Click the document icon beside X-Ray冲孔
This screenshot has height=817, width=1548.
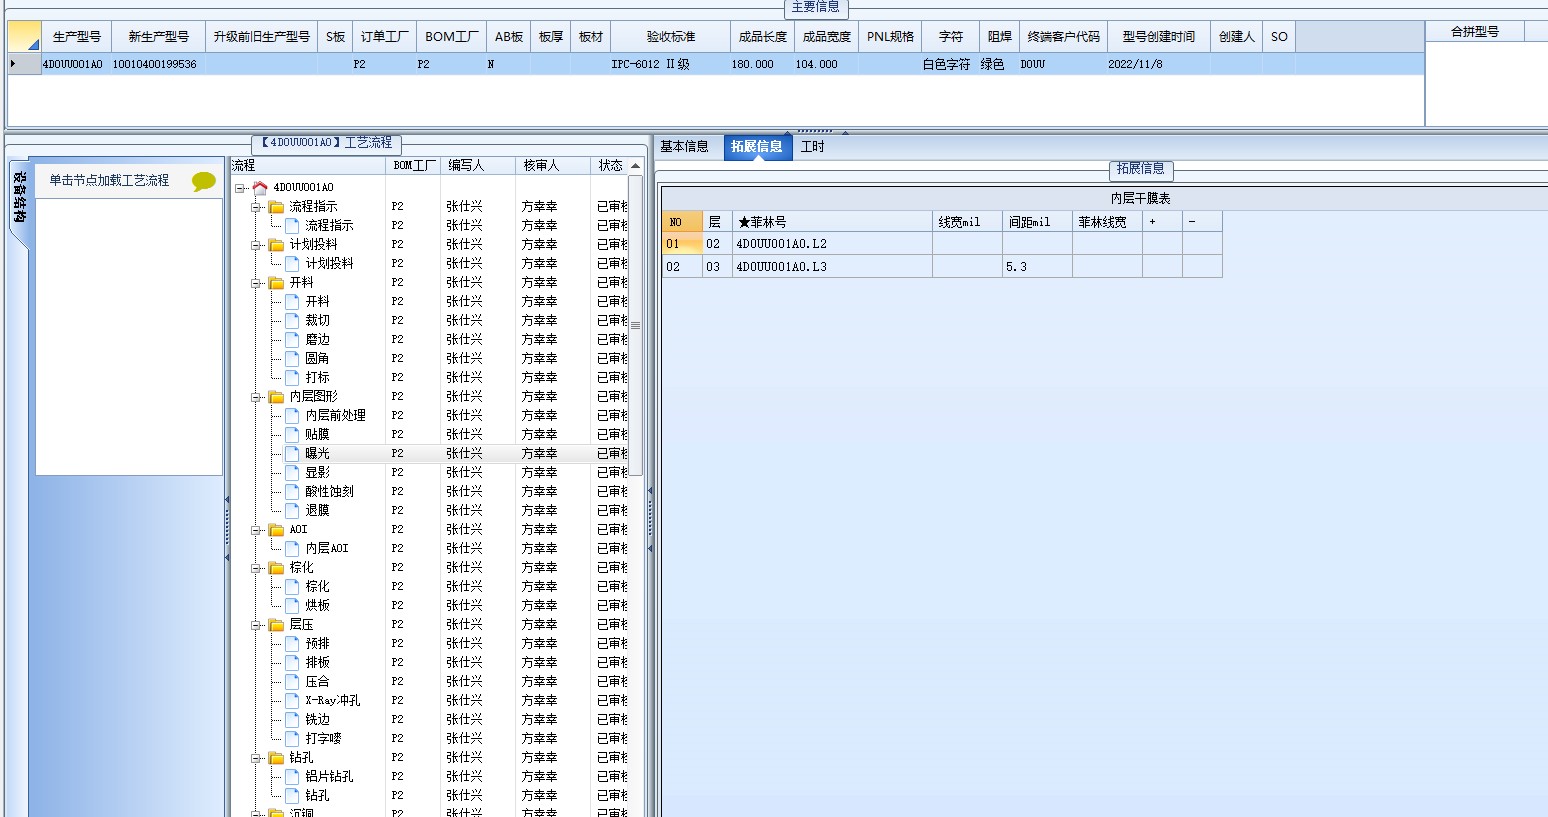tap(292, 700)
